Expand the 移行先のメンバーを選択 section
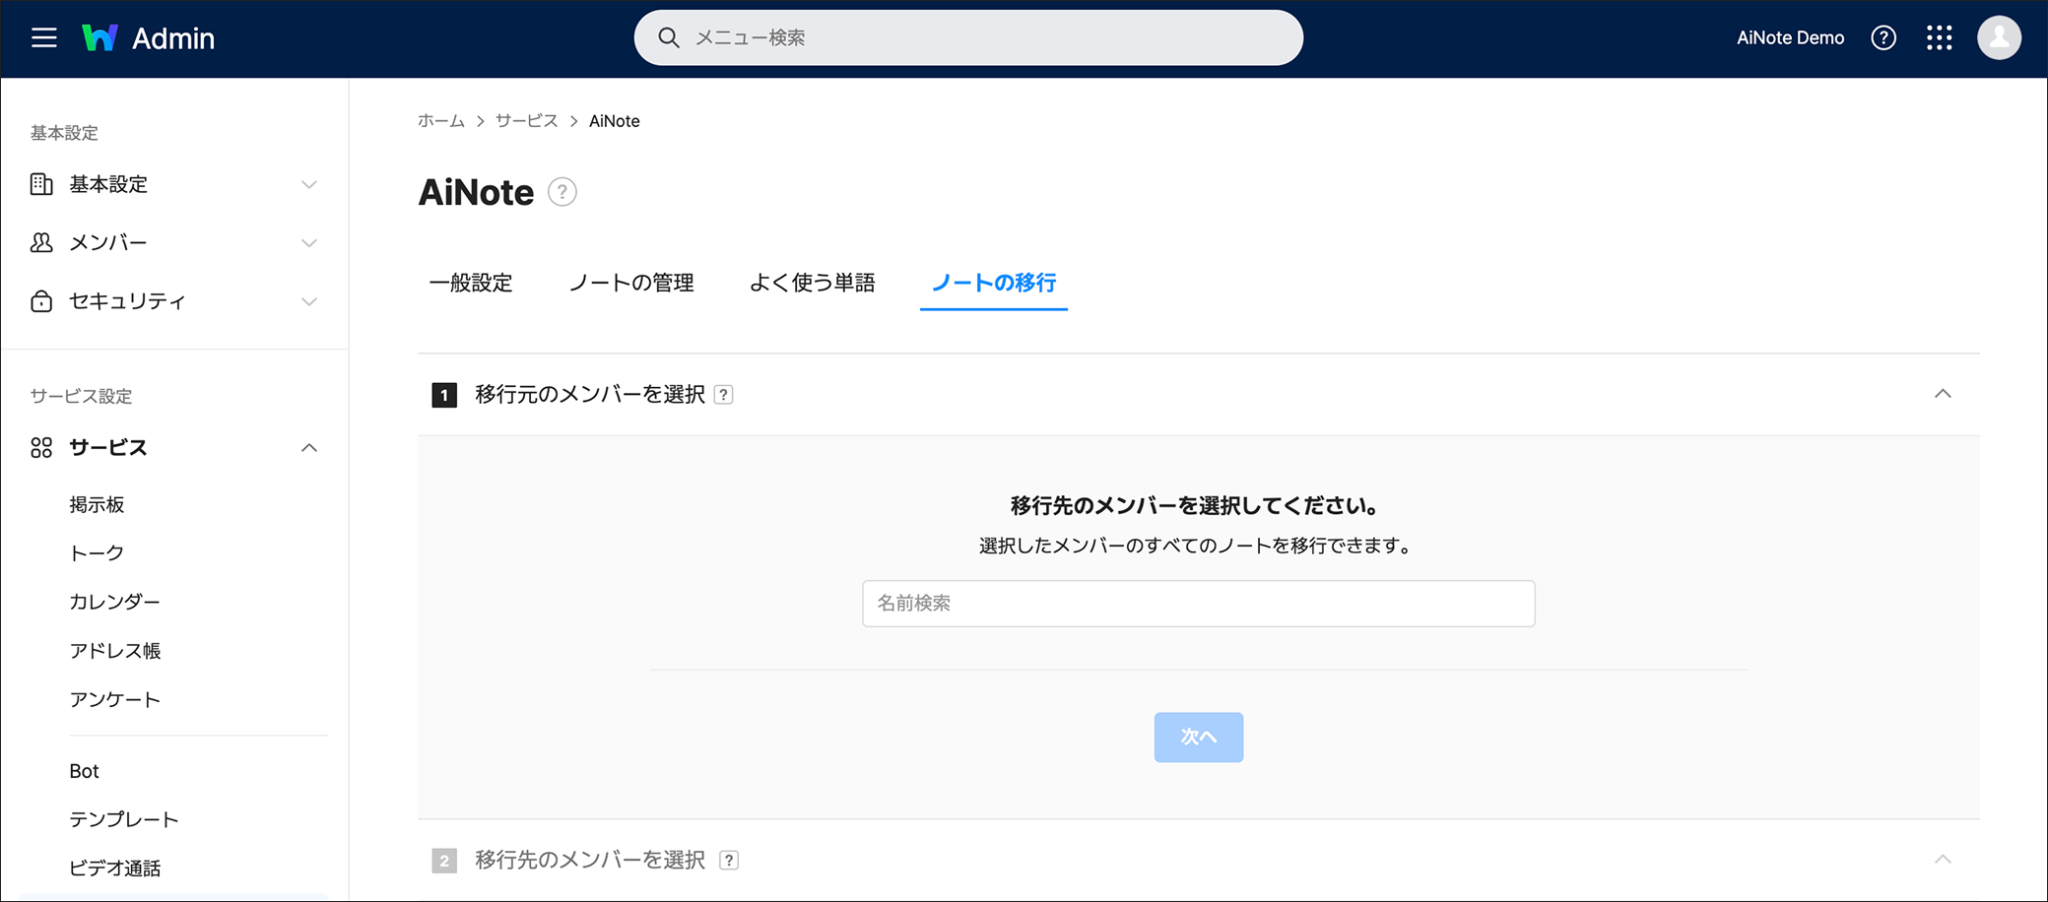The width and height of the screenshot is (2048, 902). [1944, 859]
